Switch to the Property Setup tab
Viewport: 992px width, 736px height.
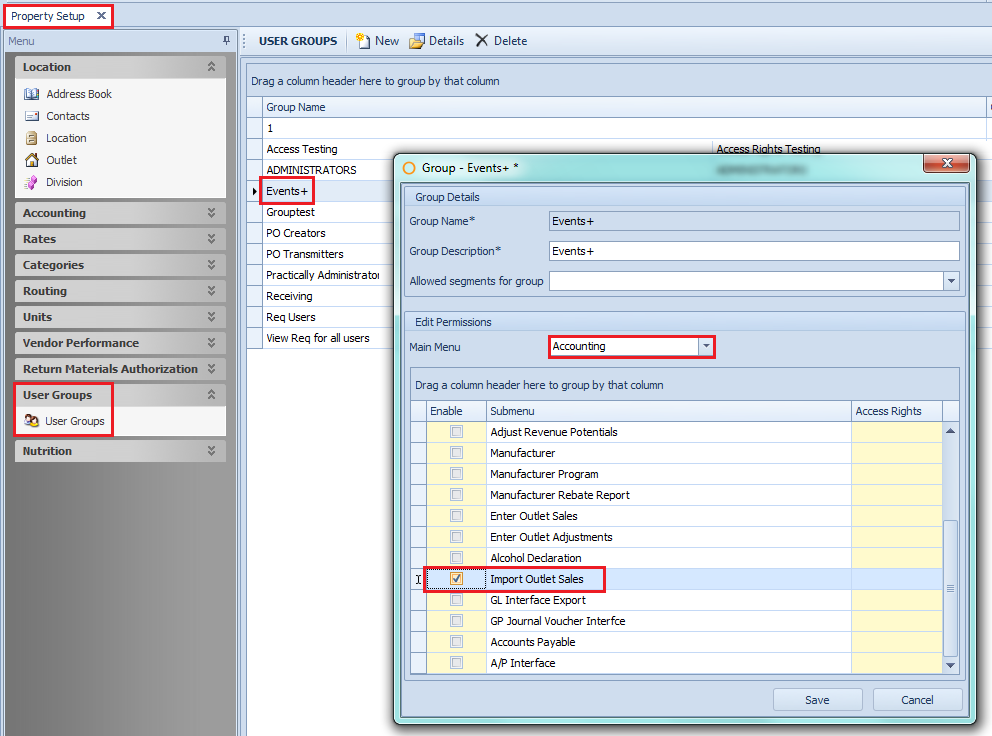(x=48, y=16)
